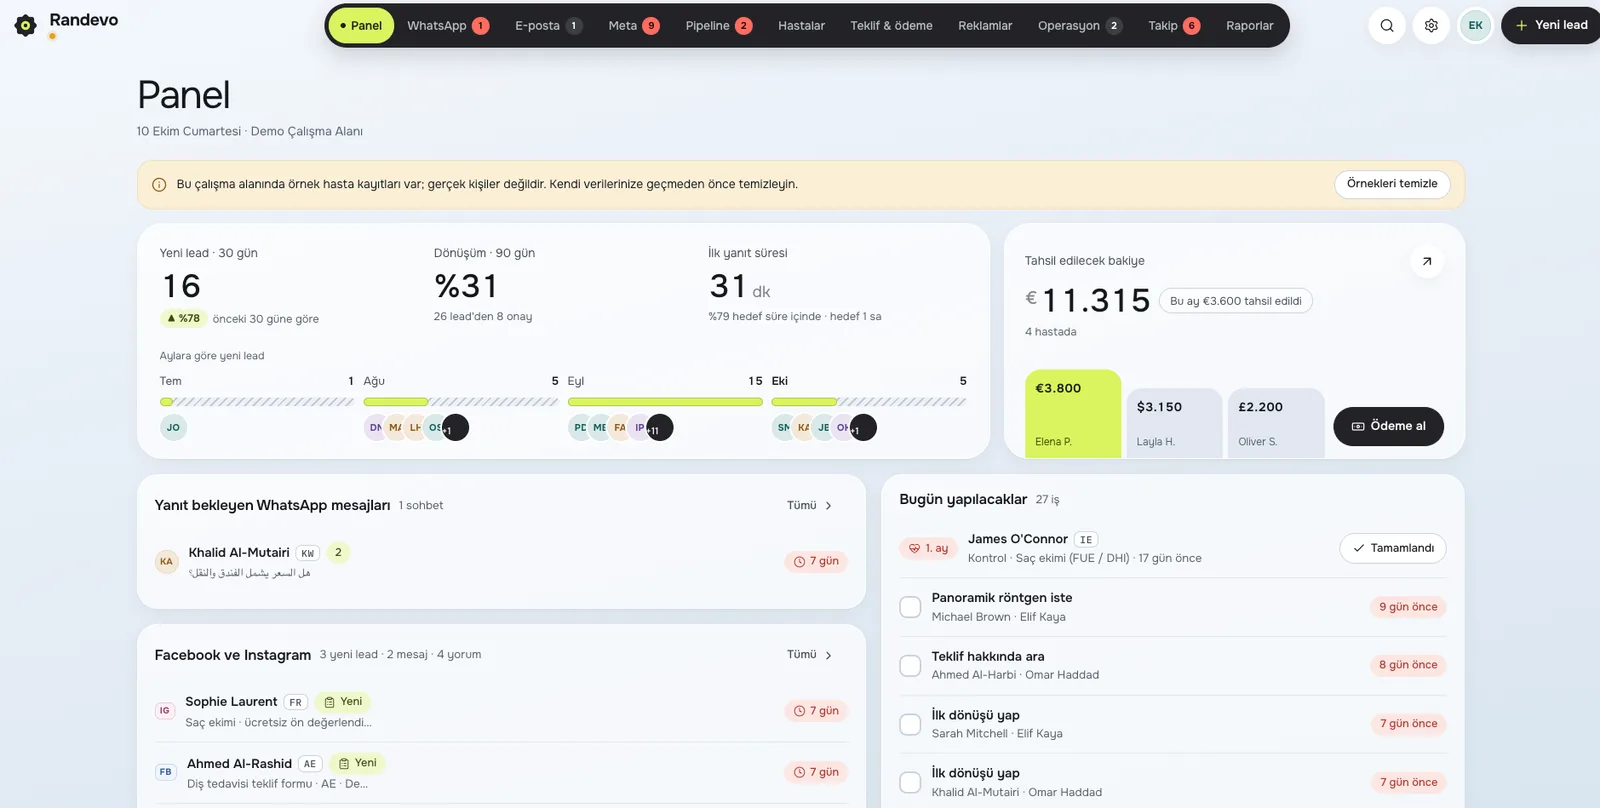This screenshot has width=1600, height=808.
Task: Open the EK user avatar menu
Action: [x=1476, y=26]
